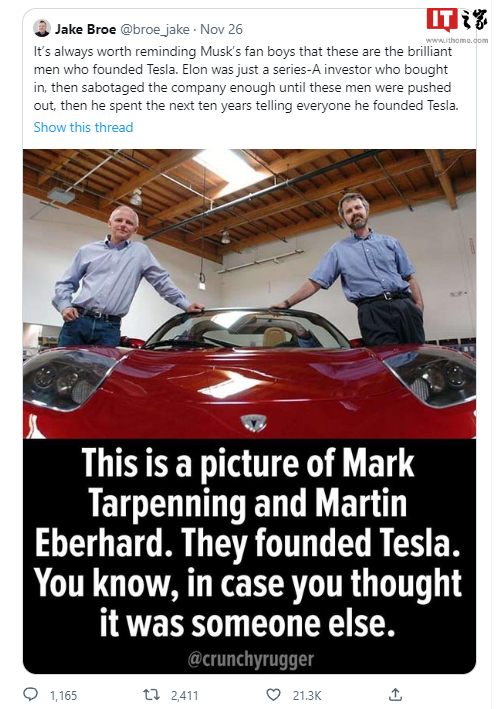Click the www.ithome.com watermark text
The width and height of the screenshot is (496, 709).
point(457,40)
